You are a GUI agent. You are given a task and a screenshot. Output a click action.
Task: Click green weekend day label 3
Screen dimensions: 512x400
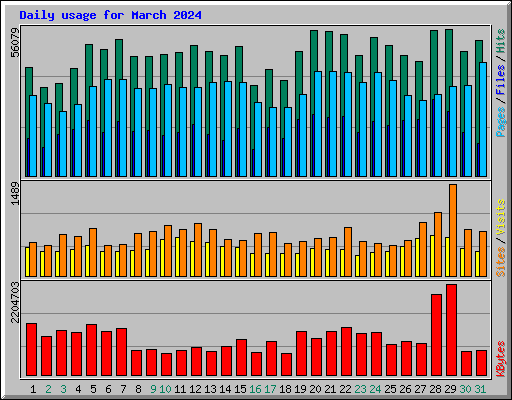click(x=63, y=389)
